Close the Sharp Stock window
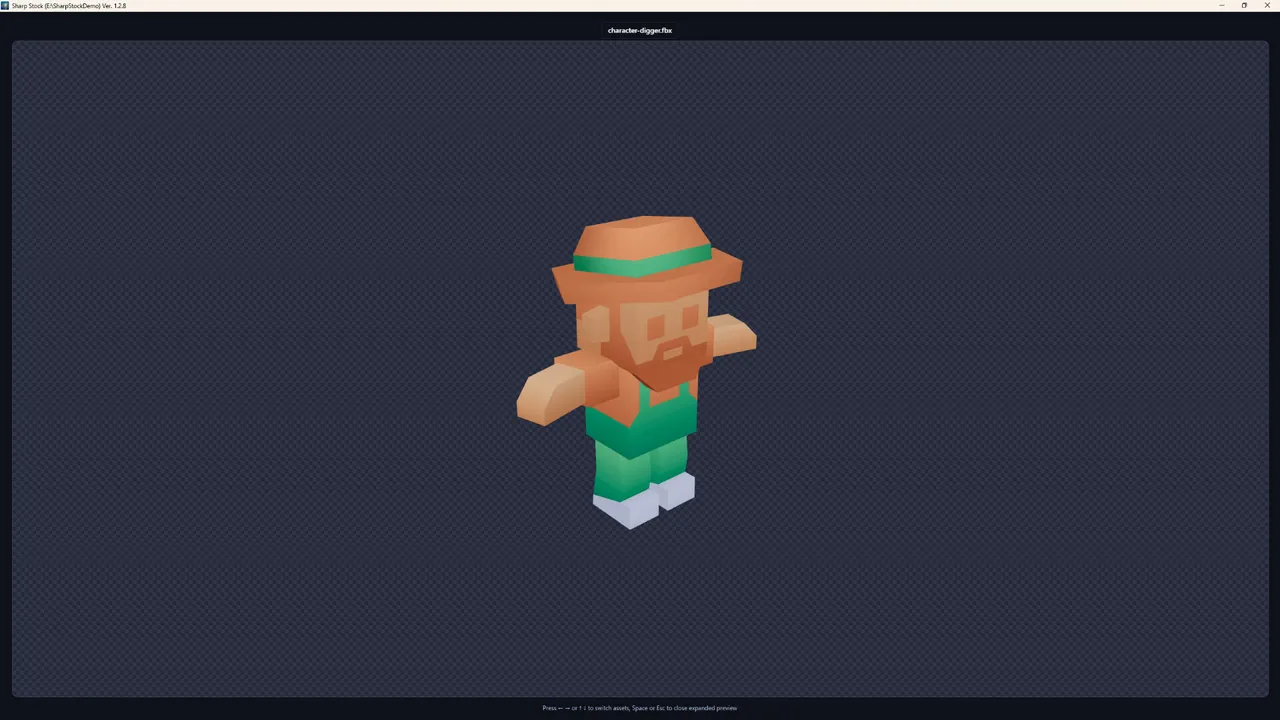This screenshot has width=1280, height=720. (1267, 6)
